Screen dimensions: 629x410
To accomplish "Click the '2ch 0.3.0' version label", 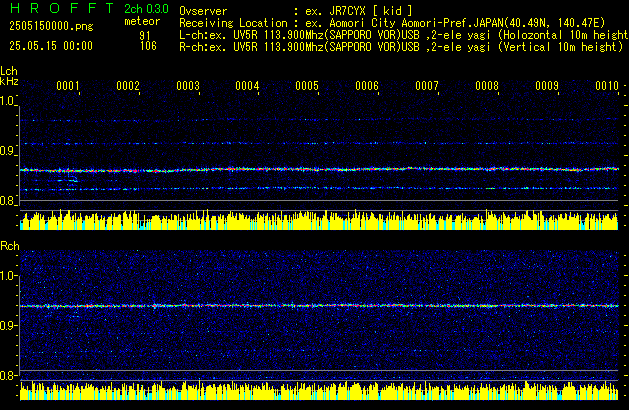I will [146, 9].
